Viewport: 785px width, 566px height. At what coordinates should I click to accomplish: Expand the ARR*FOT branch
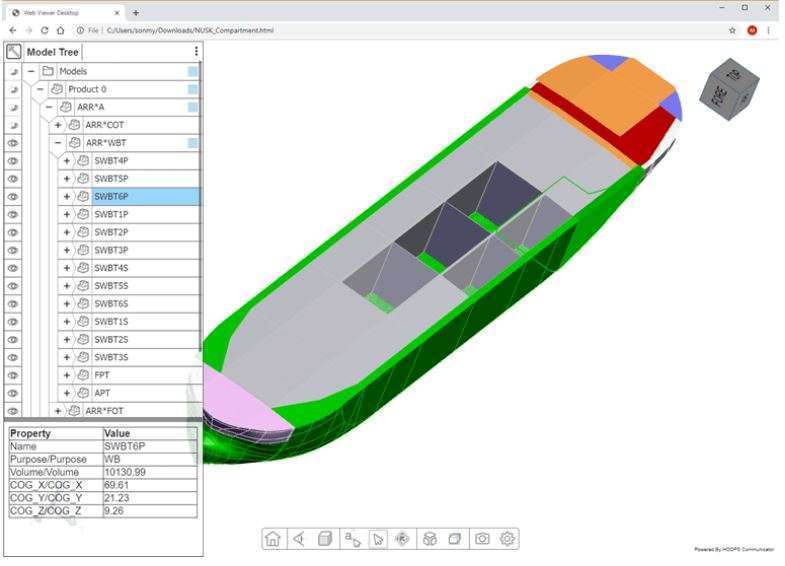tap(58, 411)
